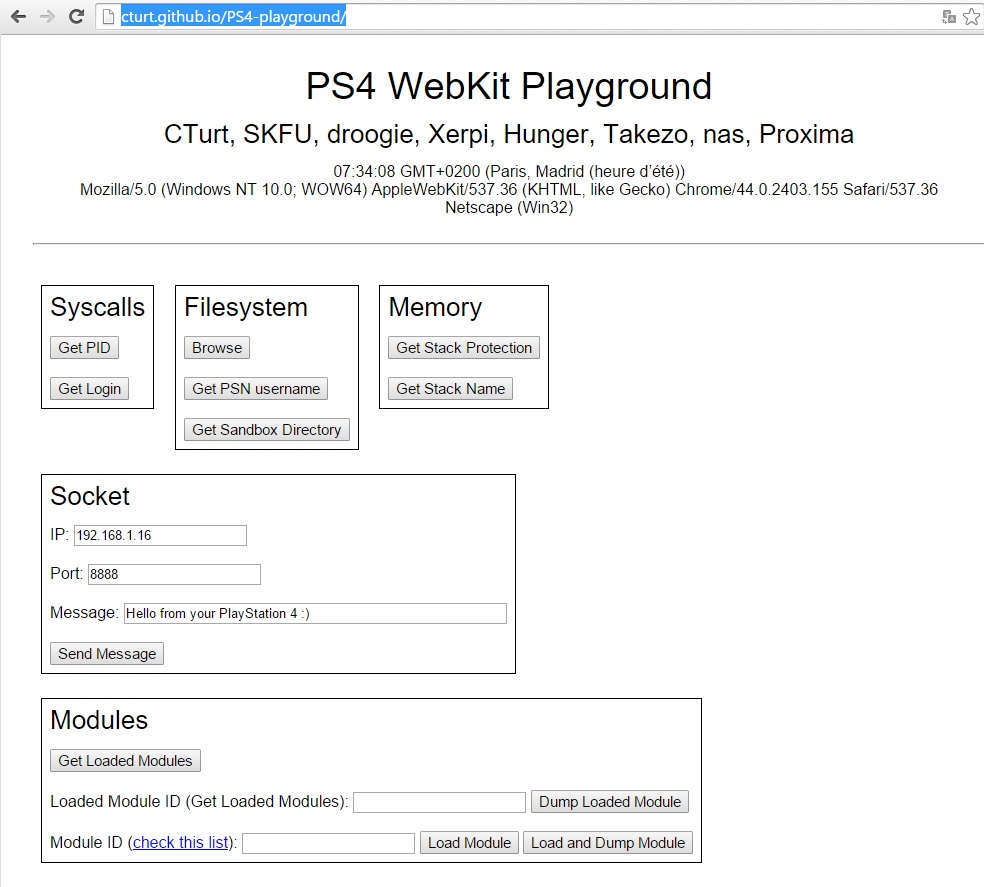Click Load and Dump Module
Screen dimensions: 984x887
click(x=607, y=842)
